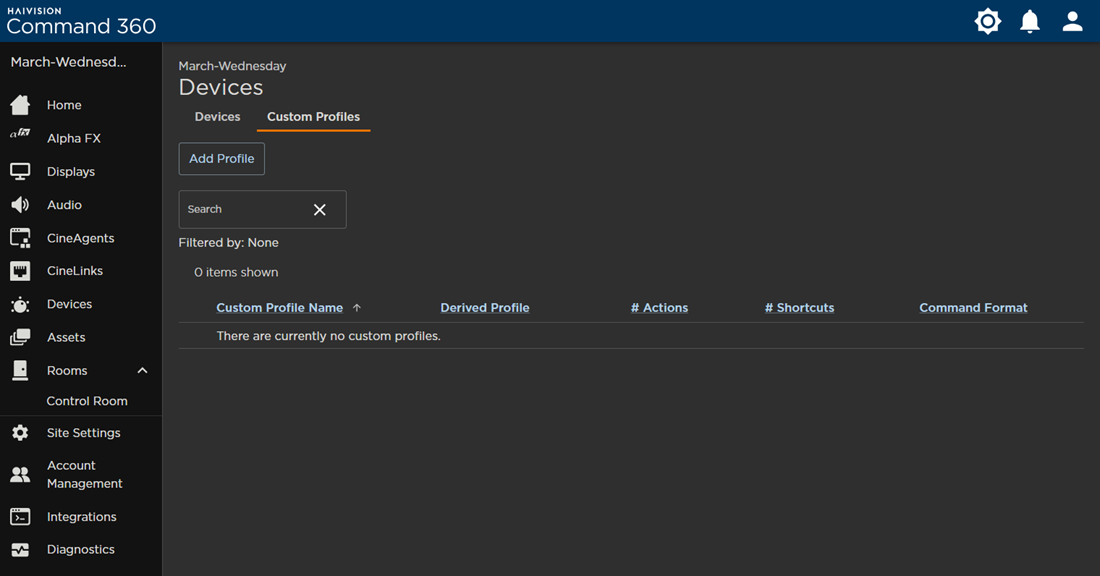Screen dimensions: 1100x576
Task: Click the Alpha FX icon
Action: 20,133
